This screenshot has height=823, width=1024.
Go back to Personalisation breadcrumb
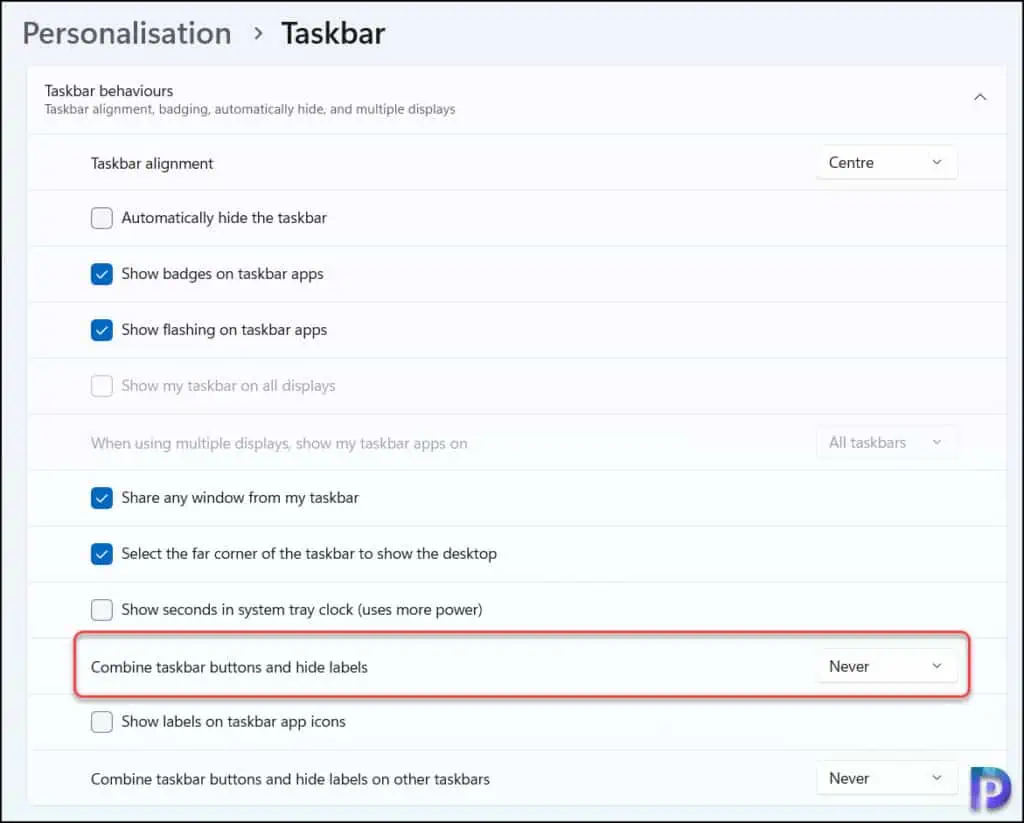pos(127,34)
